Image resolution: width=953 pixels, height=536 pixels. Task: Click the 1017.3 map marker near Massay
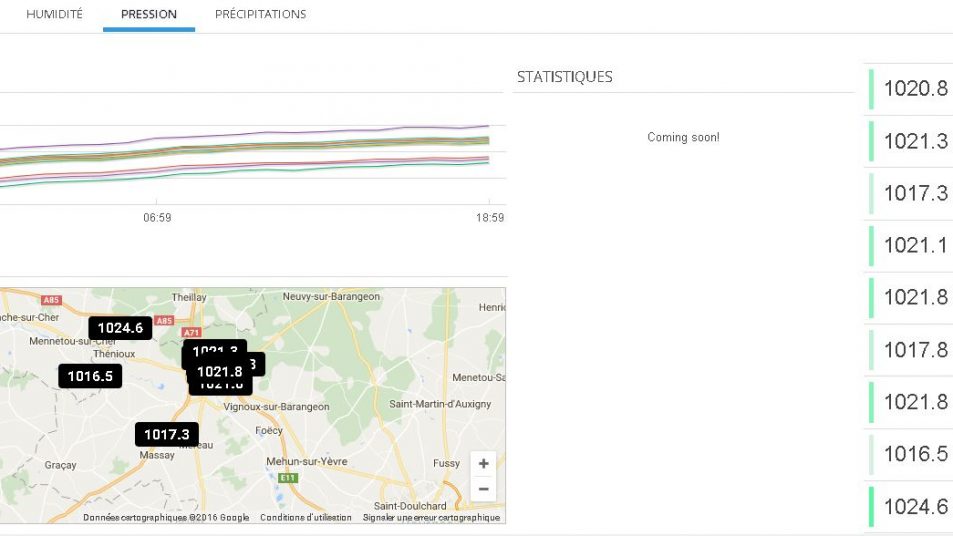pyautogui.click(x=166, y=434)
